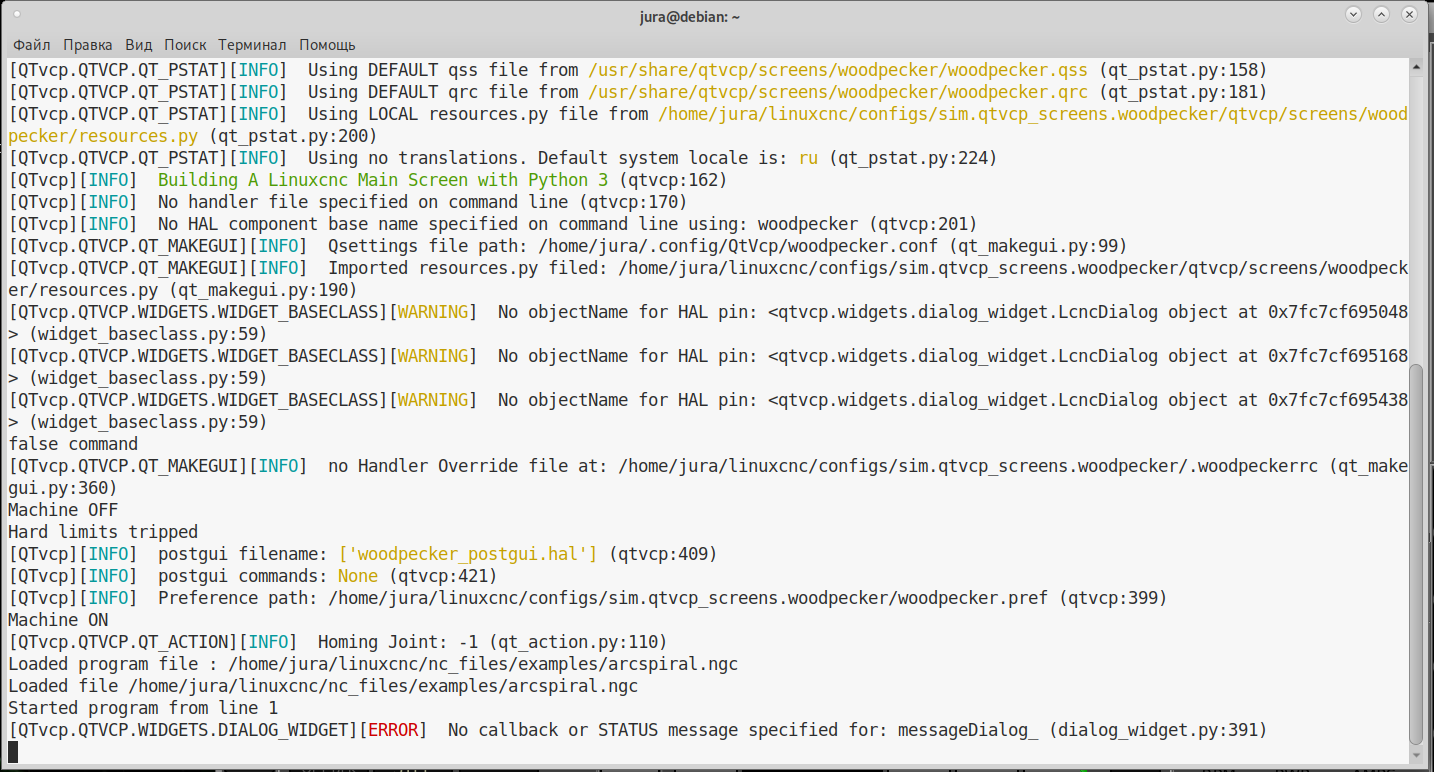
Task: Click the 'Loaded program file' line
Action: [x=373, y=664]
